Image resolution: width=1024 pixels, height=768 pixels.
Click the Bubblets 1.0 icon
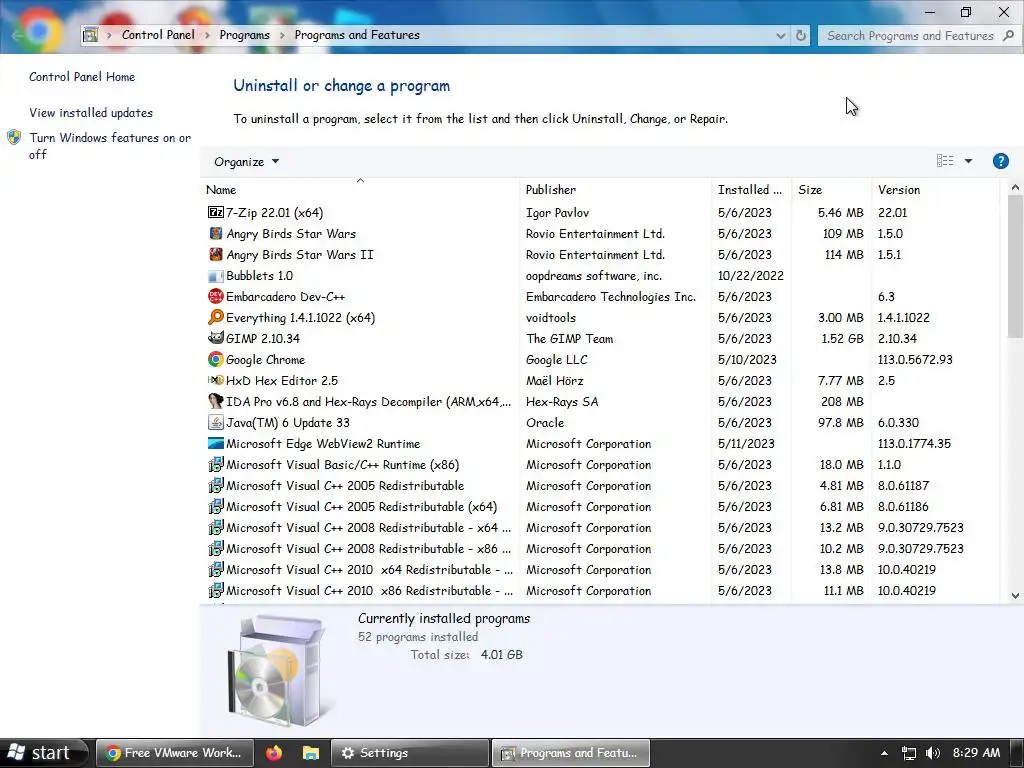click(x=216, y=276)
